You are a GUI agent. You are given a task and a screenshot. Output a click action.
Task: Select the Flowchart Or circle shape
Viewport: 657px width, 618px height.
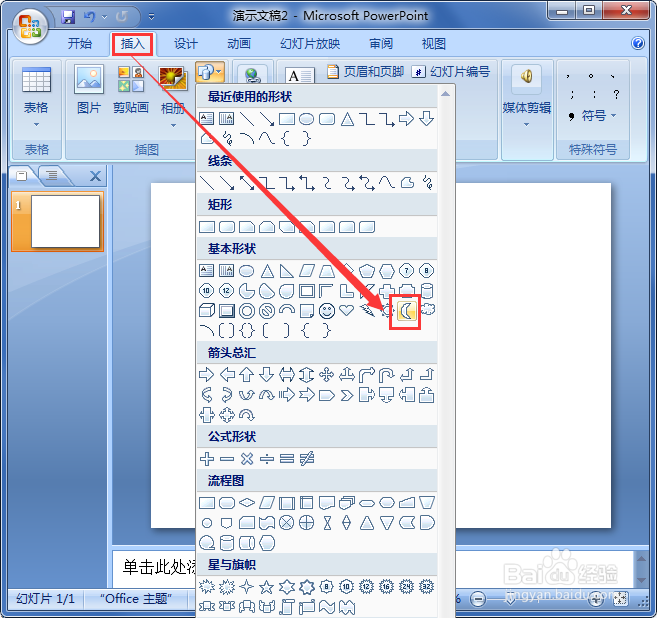(306, 523)
